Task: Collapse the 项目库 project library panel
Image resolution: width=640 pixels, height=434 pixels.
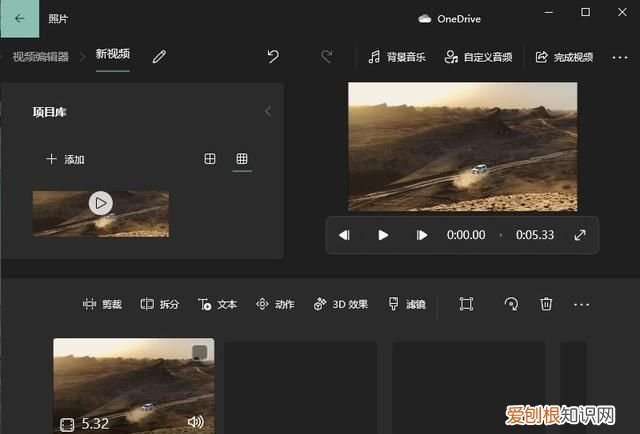Action: coord(267,112)
